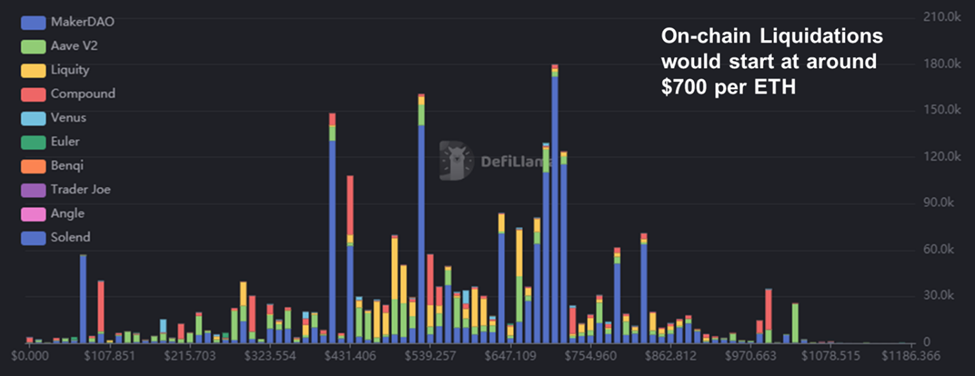Click the tallest bar peaking near 180k
This screenshot has width=975, height=376.
555,203
